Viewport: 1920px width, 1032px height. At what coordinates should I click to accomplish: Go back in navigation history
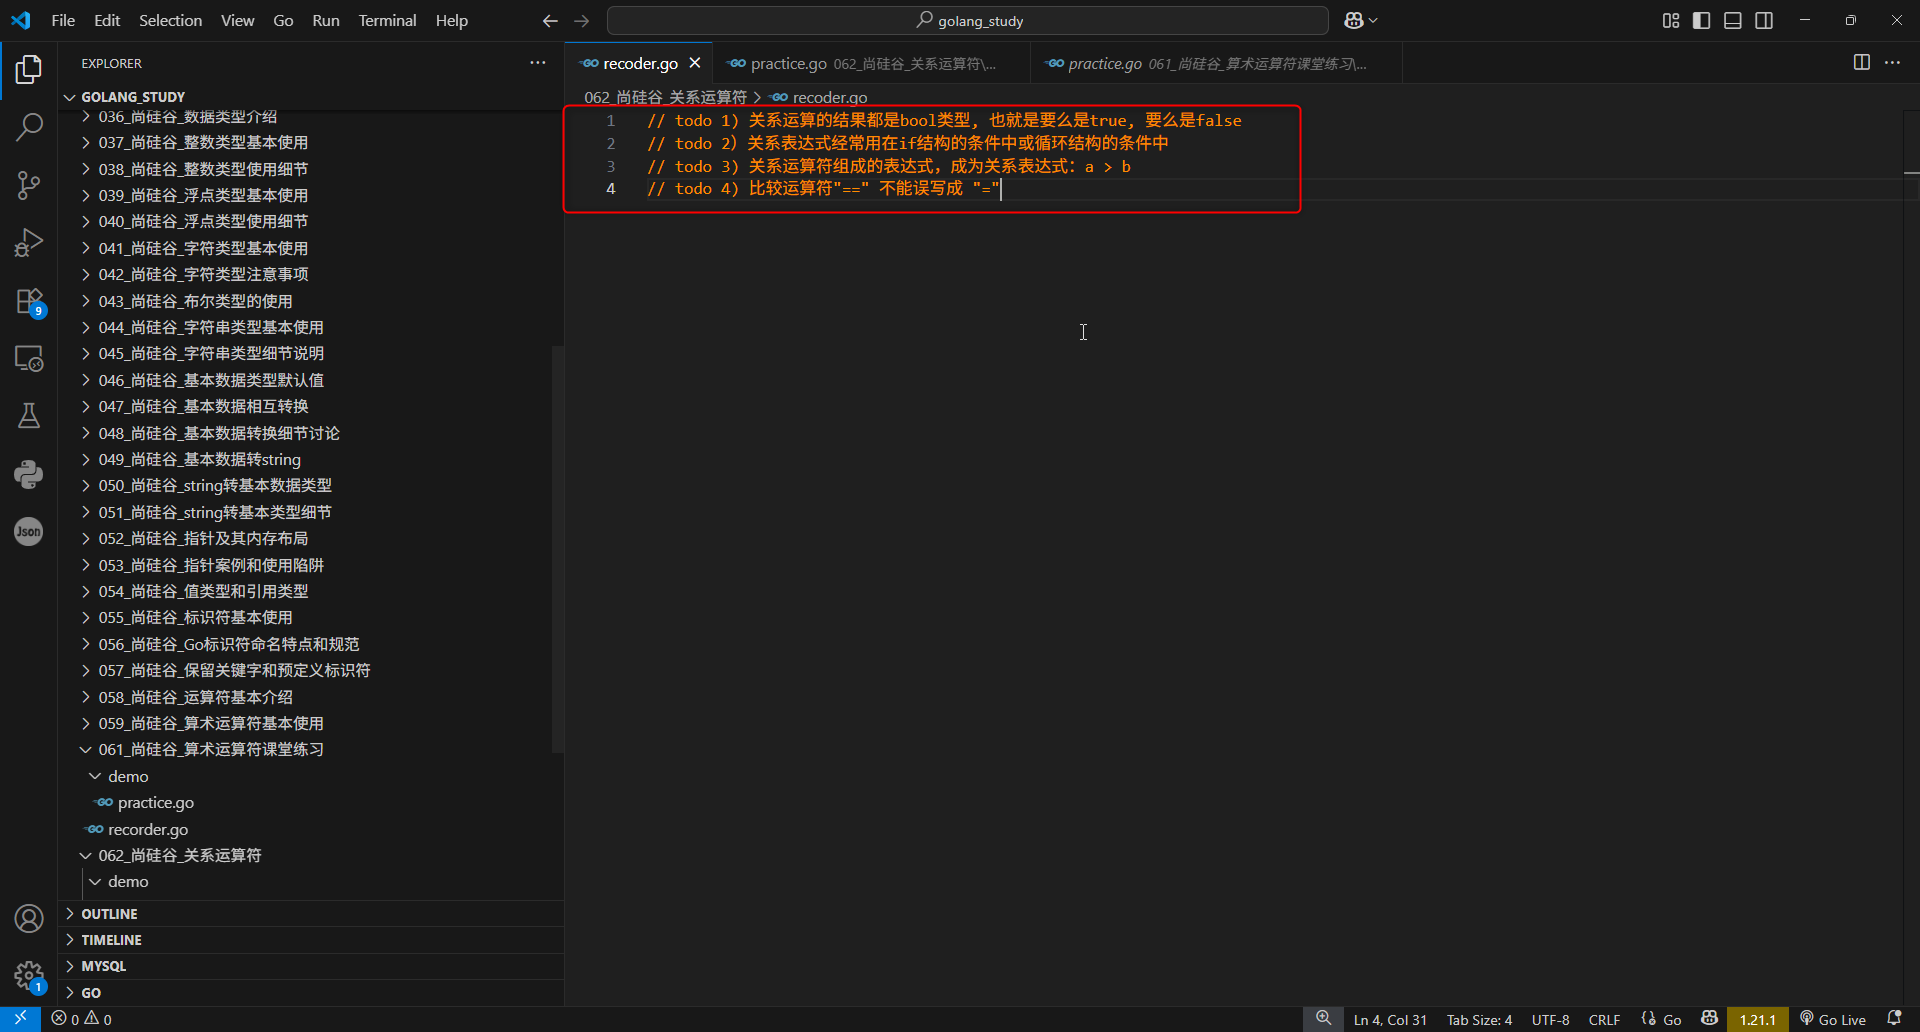click(x=550, y=20)
